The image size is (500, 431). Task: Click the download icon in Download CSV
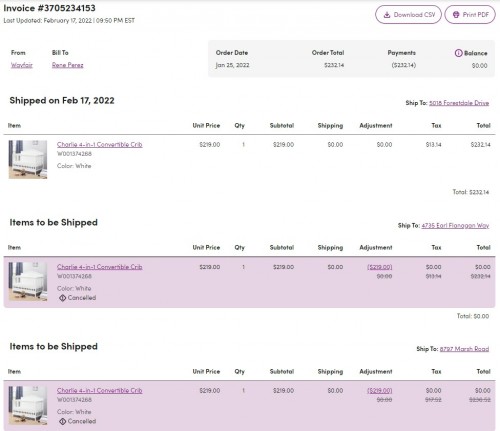[x=387, y=15]
